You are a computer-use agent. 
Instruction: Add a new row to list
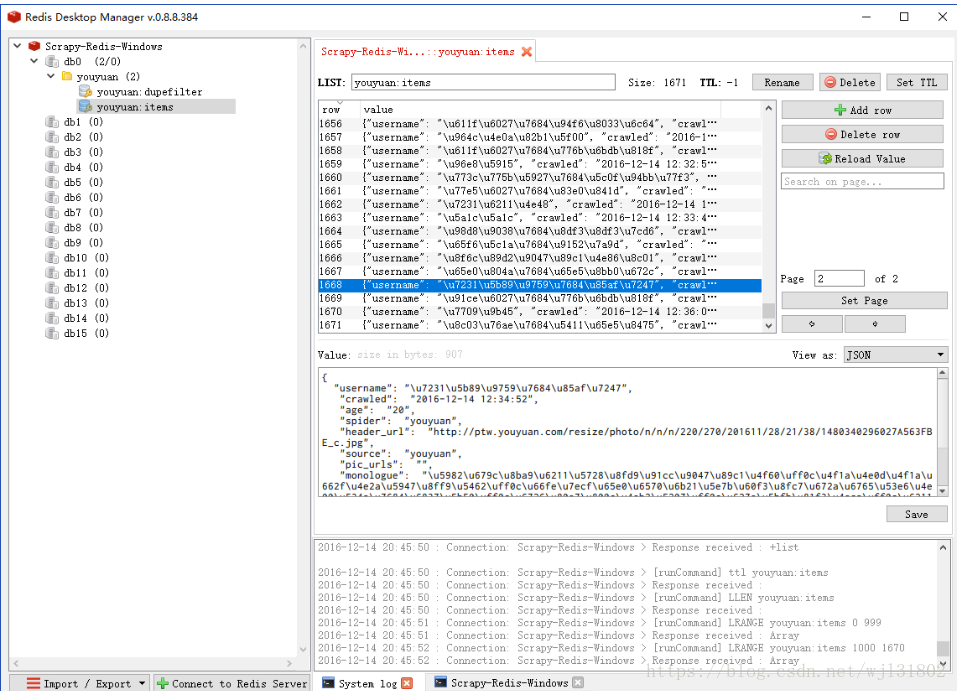click(863, 110)
